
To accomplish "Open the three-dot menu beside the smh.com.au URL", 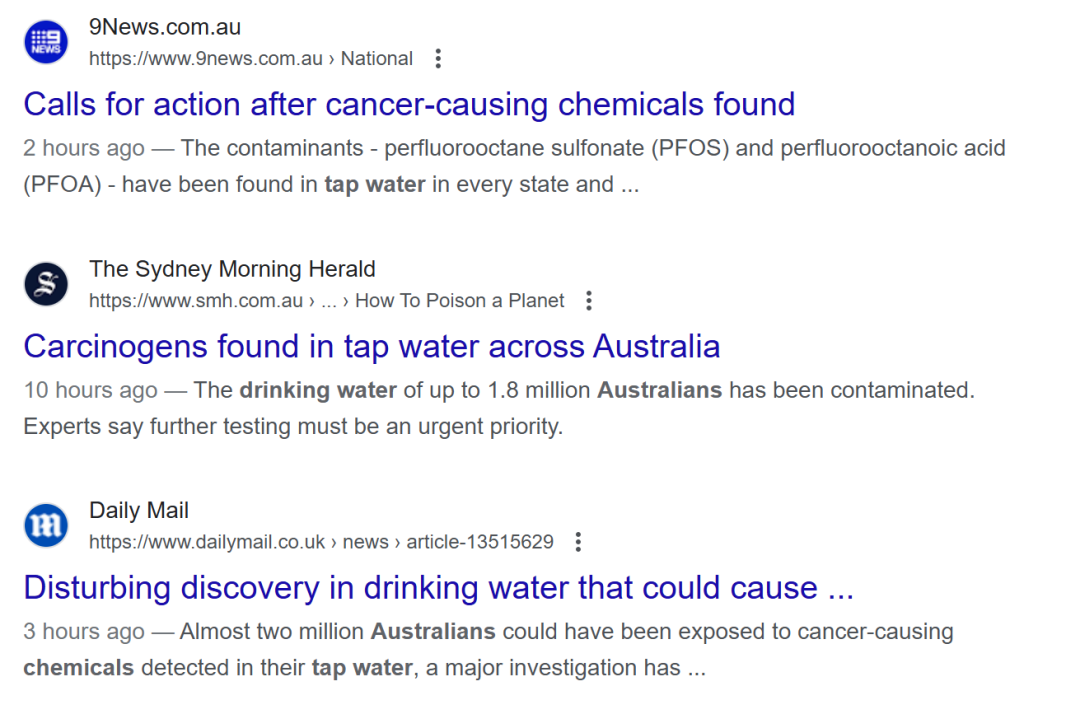I will pyautogui.click(x=589, y=301).
